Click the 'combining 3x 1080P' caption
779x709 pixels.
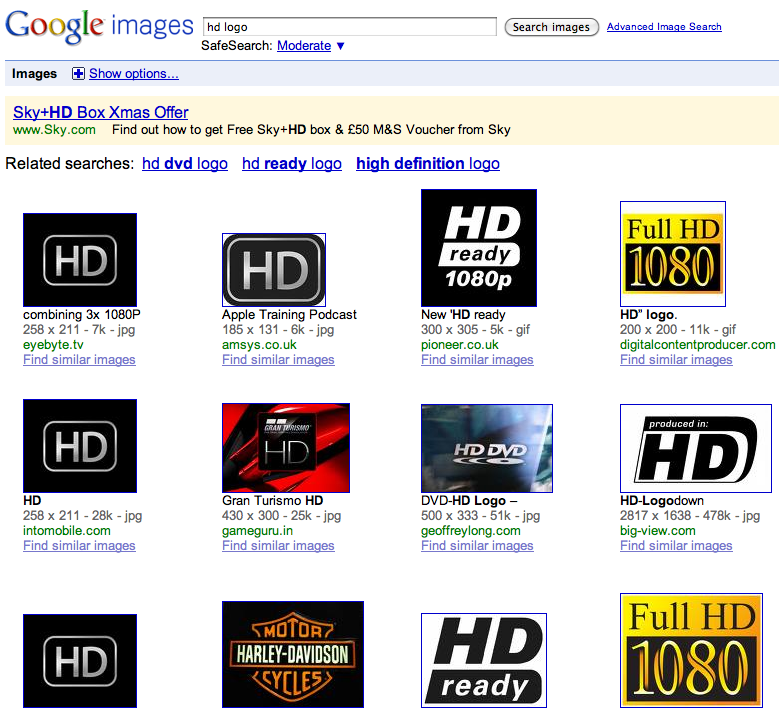coord(82,315)
